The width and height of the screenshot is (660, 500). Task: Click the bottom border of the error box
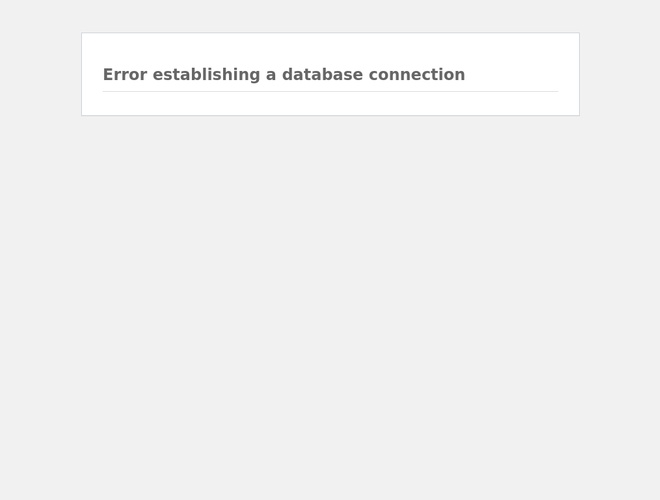(x=330, y=115)
